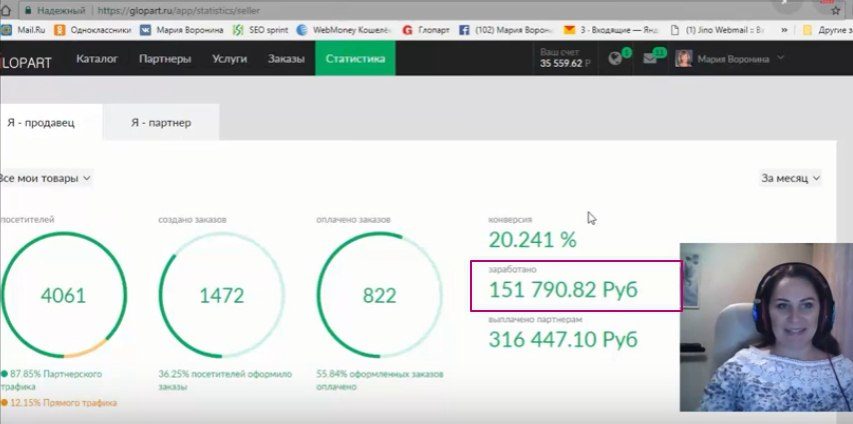
Task: Go to the Партнеры menu item
Action: tap(165, 59)
